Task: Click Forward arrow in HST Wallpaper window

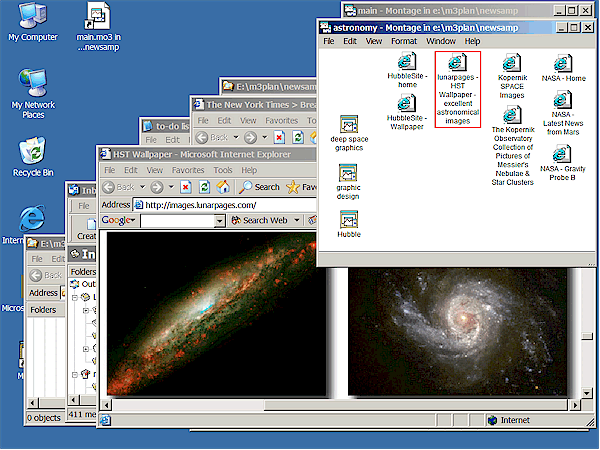Action: click(x=157, y=187)
